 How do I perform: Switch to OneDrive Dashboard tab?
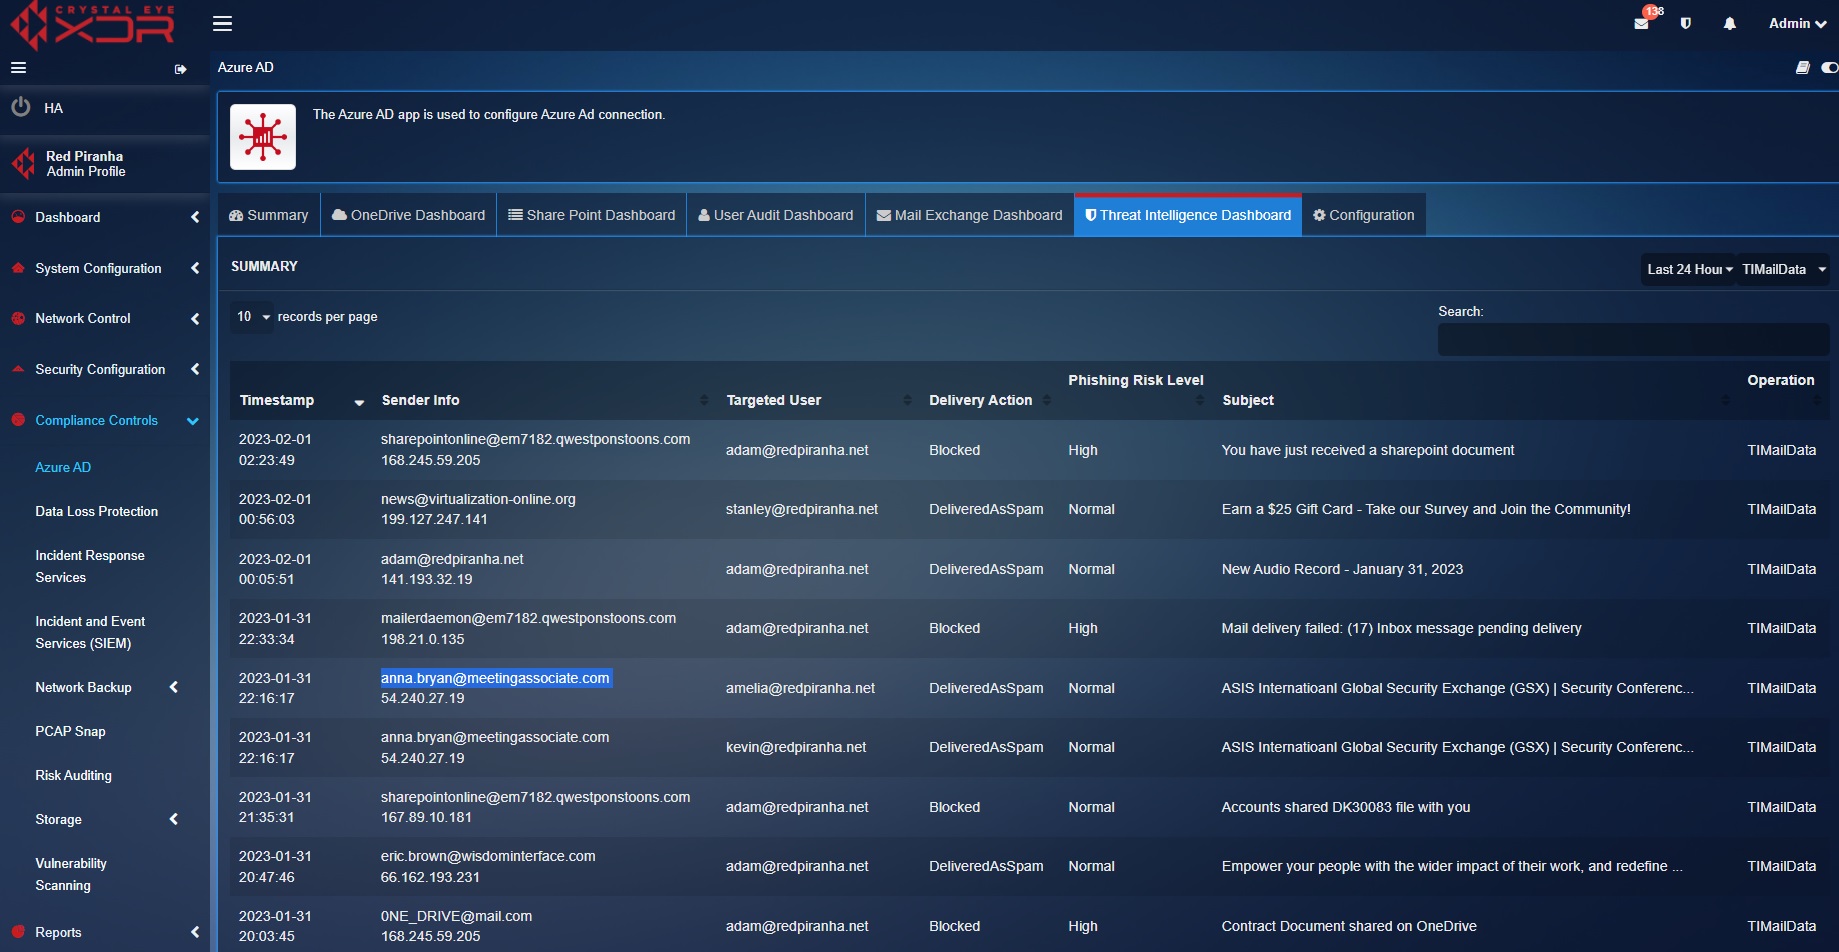point(408,215)
